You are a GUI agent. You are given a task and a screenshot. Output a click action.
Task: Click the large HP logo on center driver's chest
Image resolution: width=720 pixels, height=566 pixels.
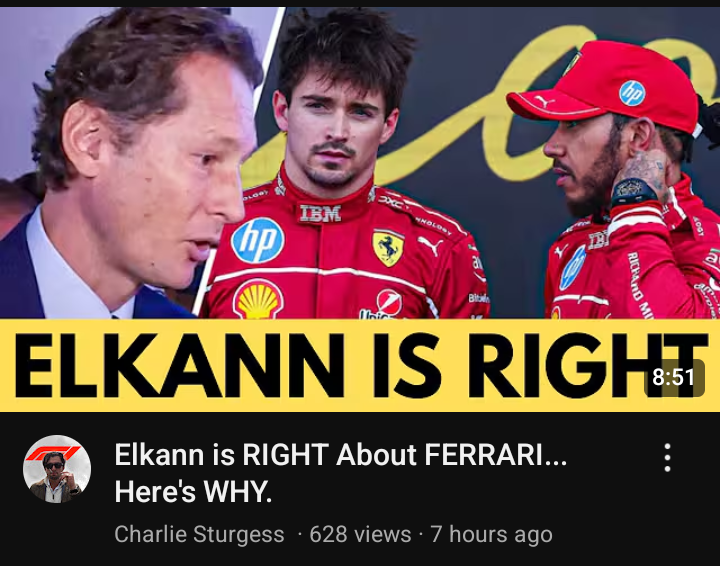pyautogui.click(x=257, y=241)
